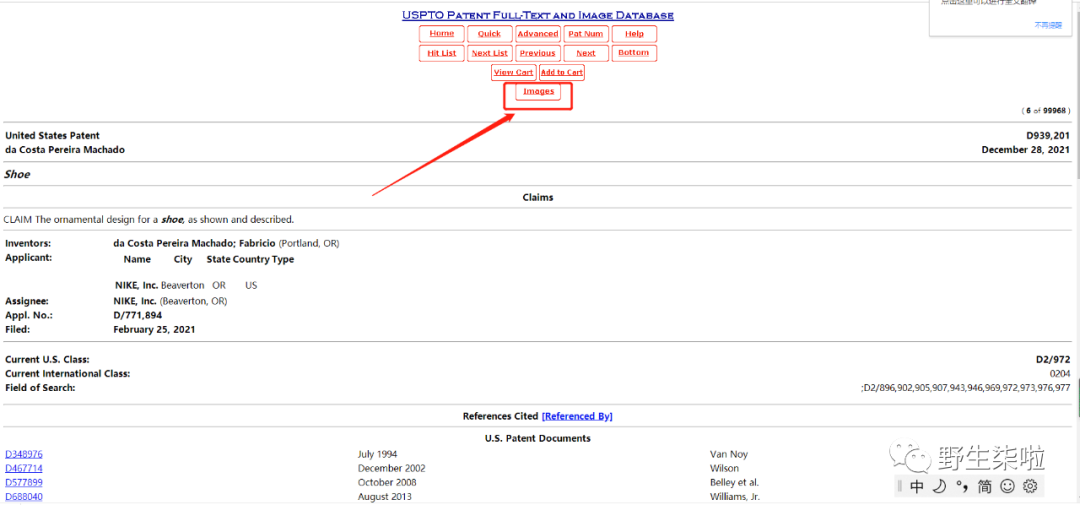Screen dimensions: 1080x505
Task: Toggle the punctuation mode icon in IME bar
Action: coord(962,487)
